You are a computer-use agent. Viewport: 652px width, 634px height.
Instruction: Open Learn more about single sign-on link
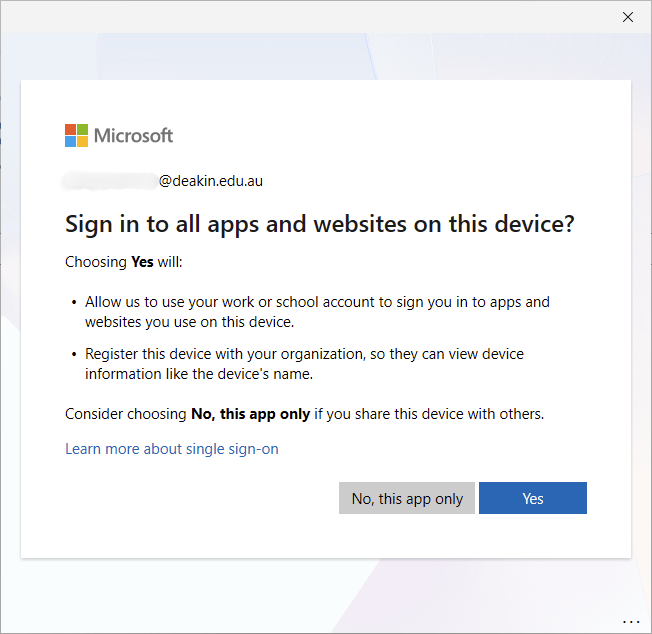[172, 449]
